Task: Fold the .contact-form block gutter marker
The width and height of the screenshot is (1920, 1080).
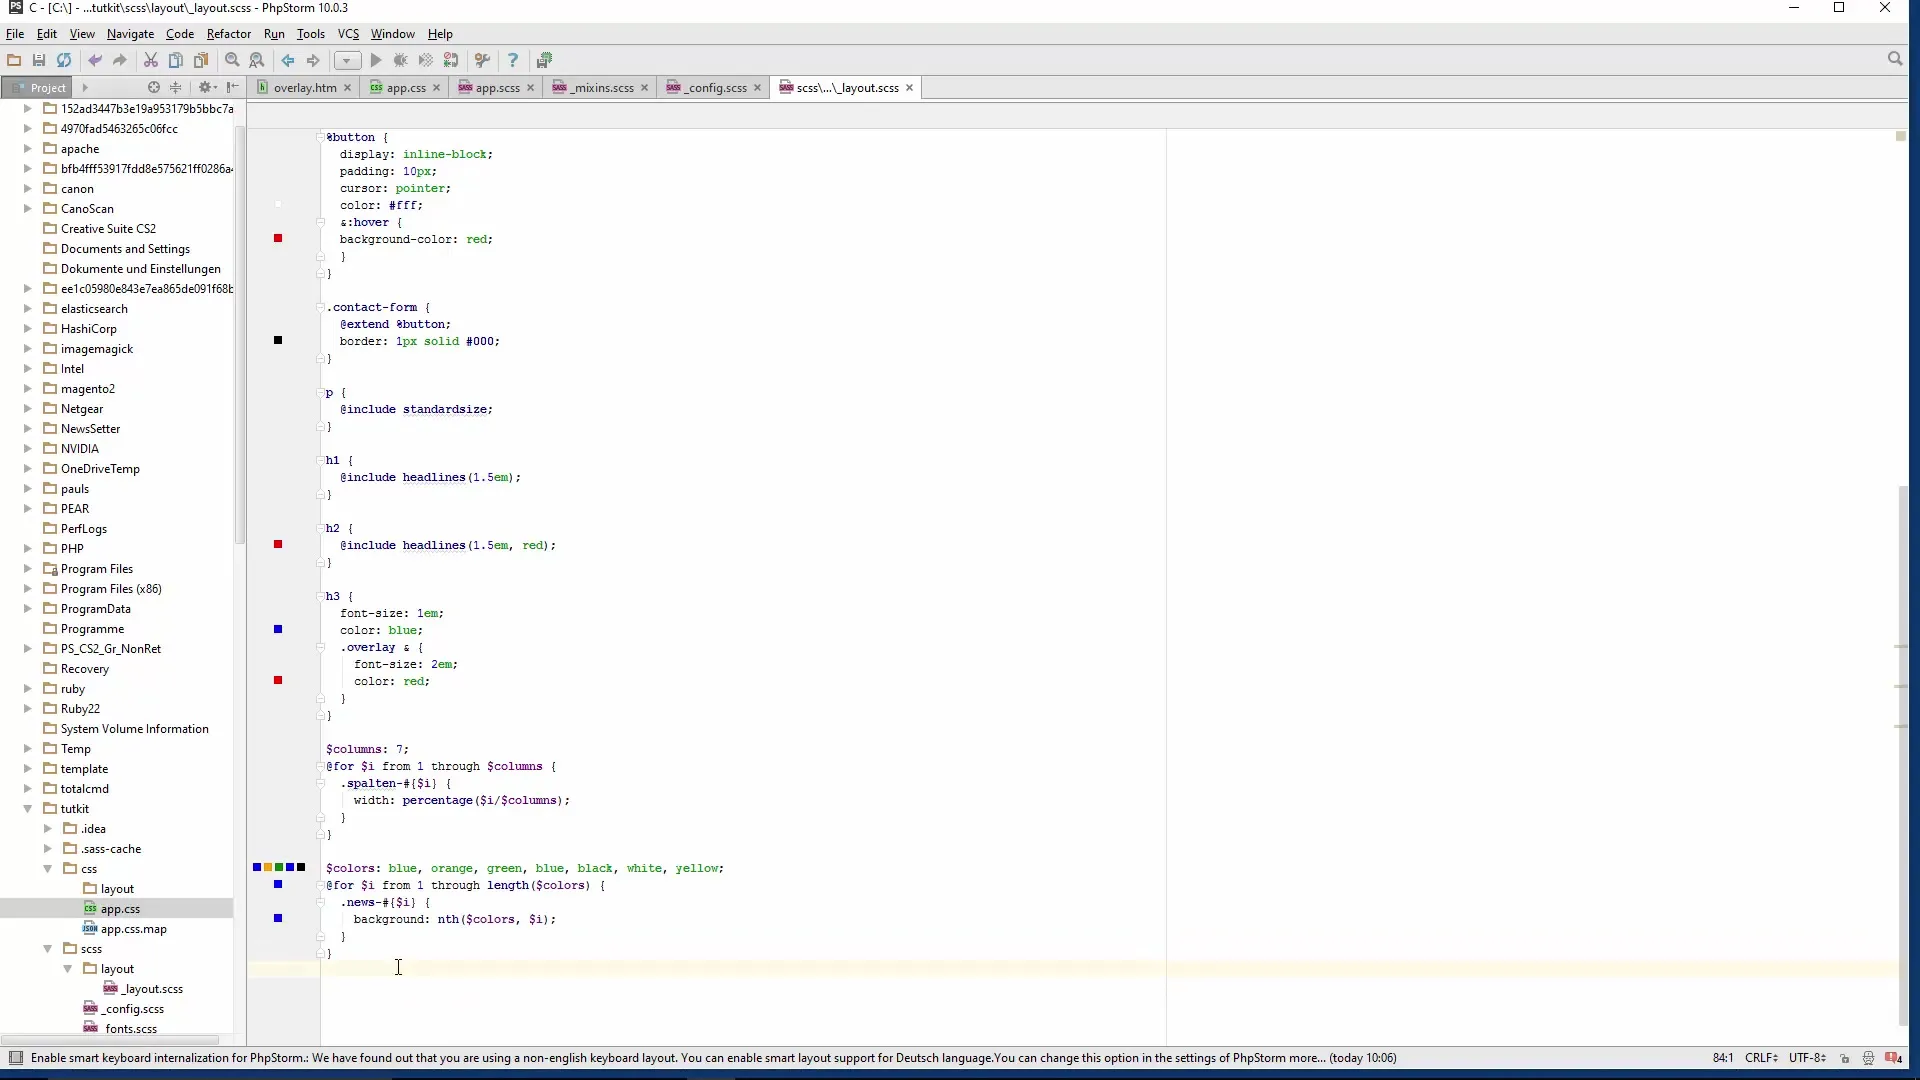Action: 321,307
